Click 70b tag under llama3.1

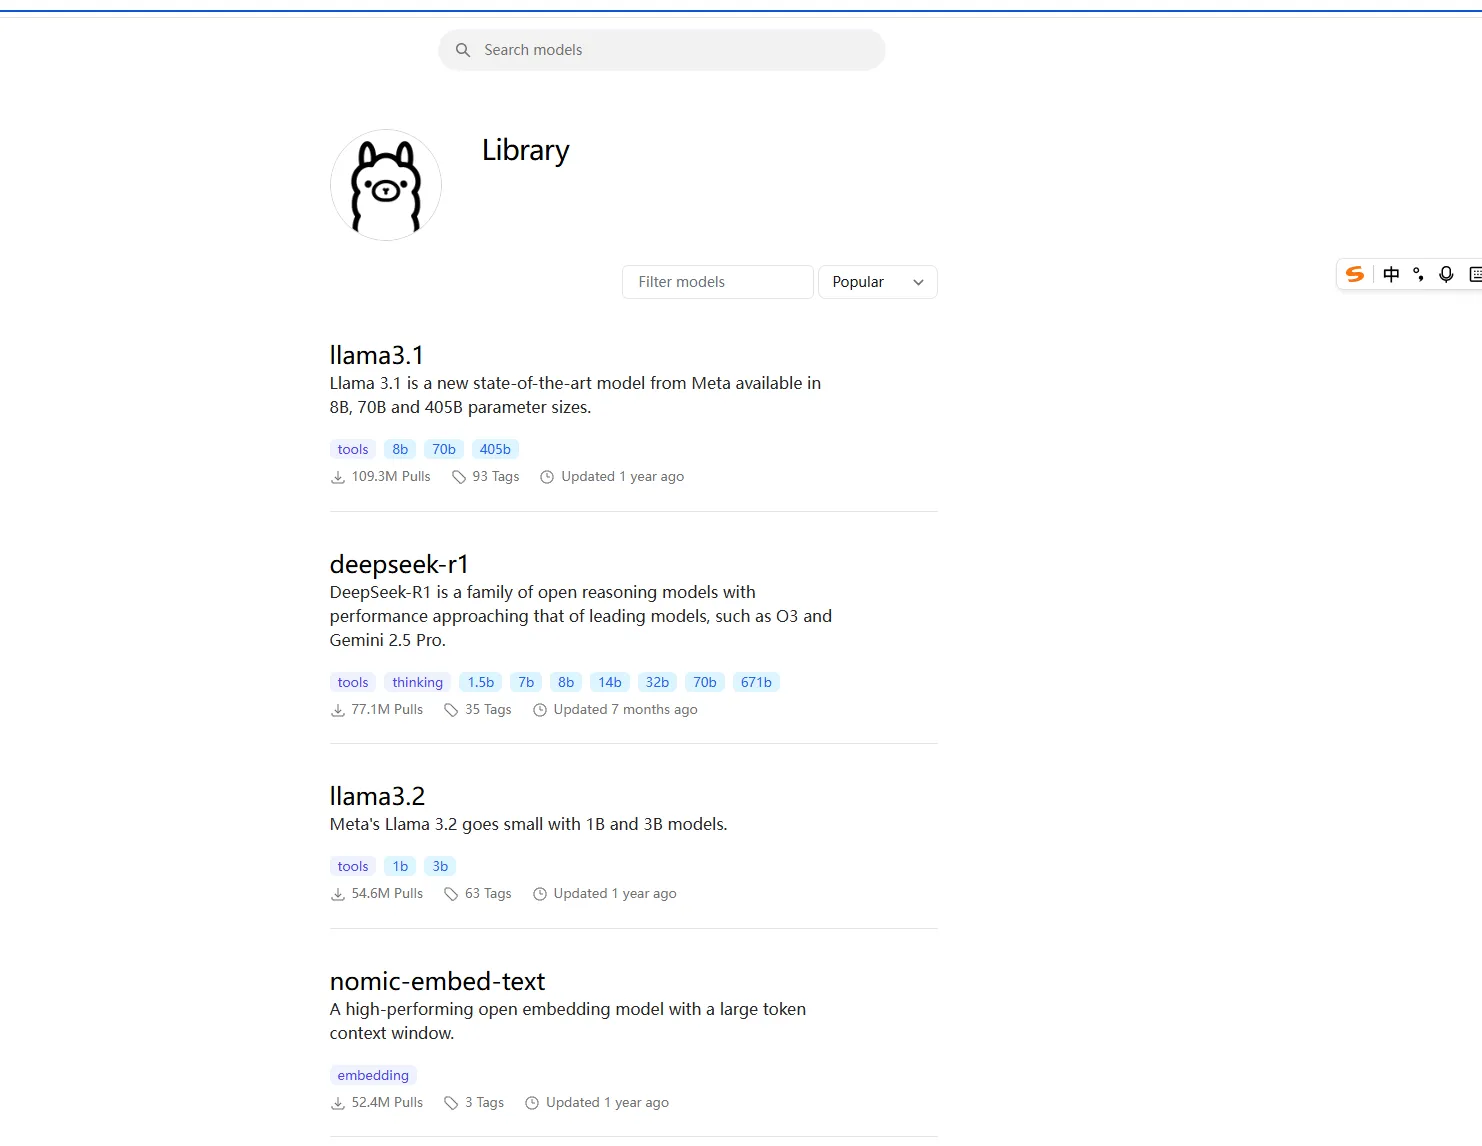point(444,449)
